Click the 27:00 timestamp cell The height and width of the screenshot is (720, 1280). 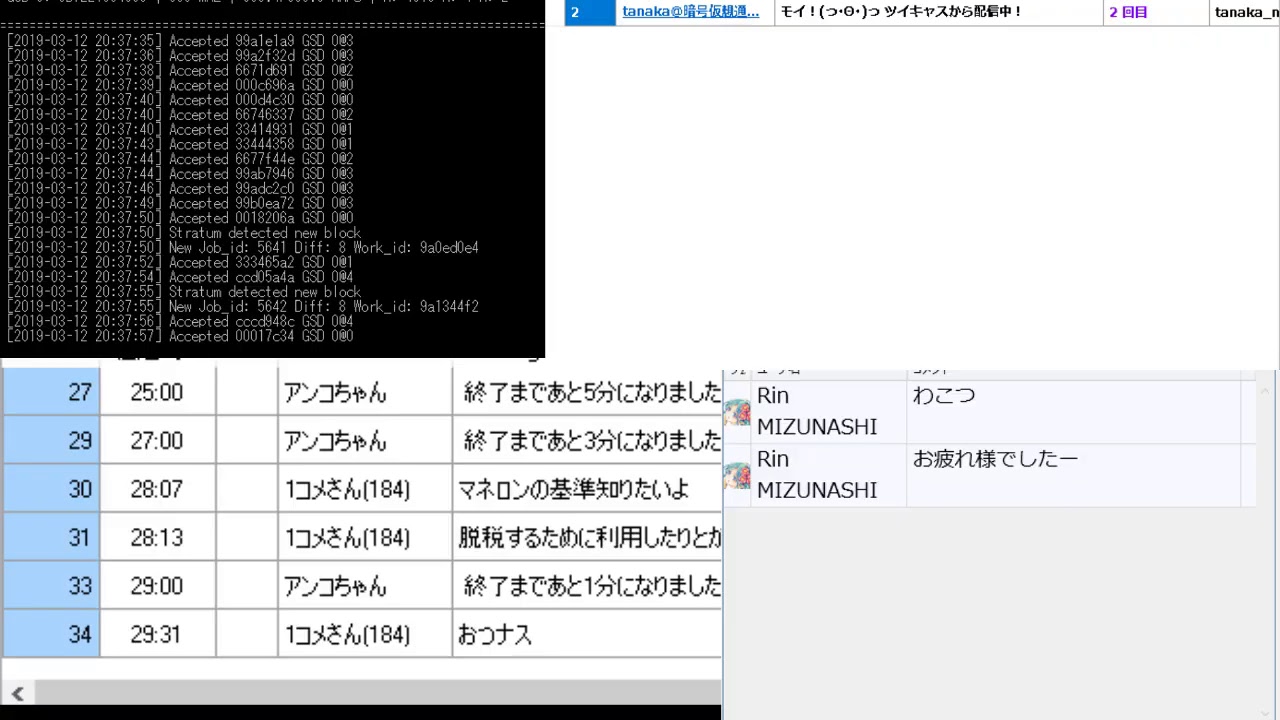tap(157, 440)
